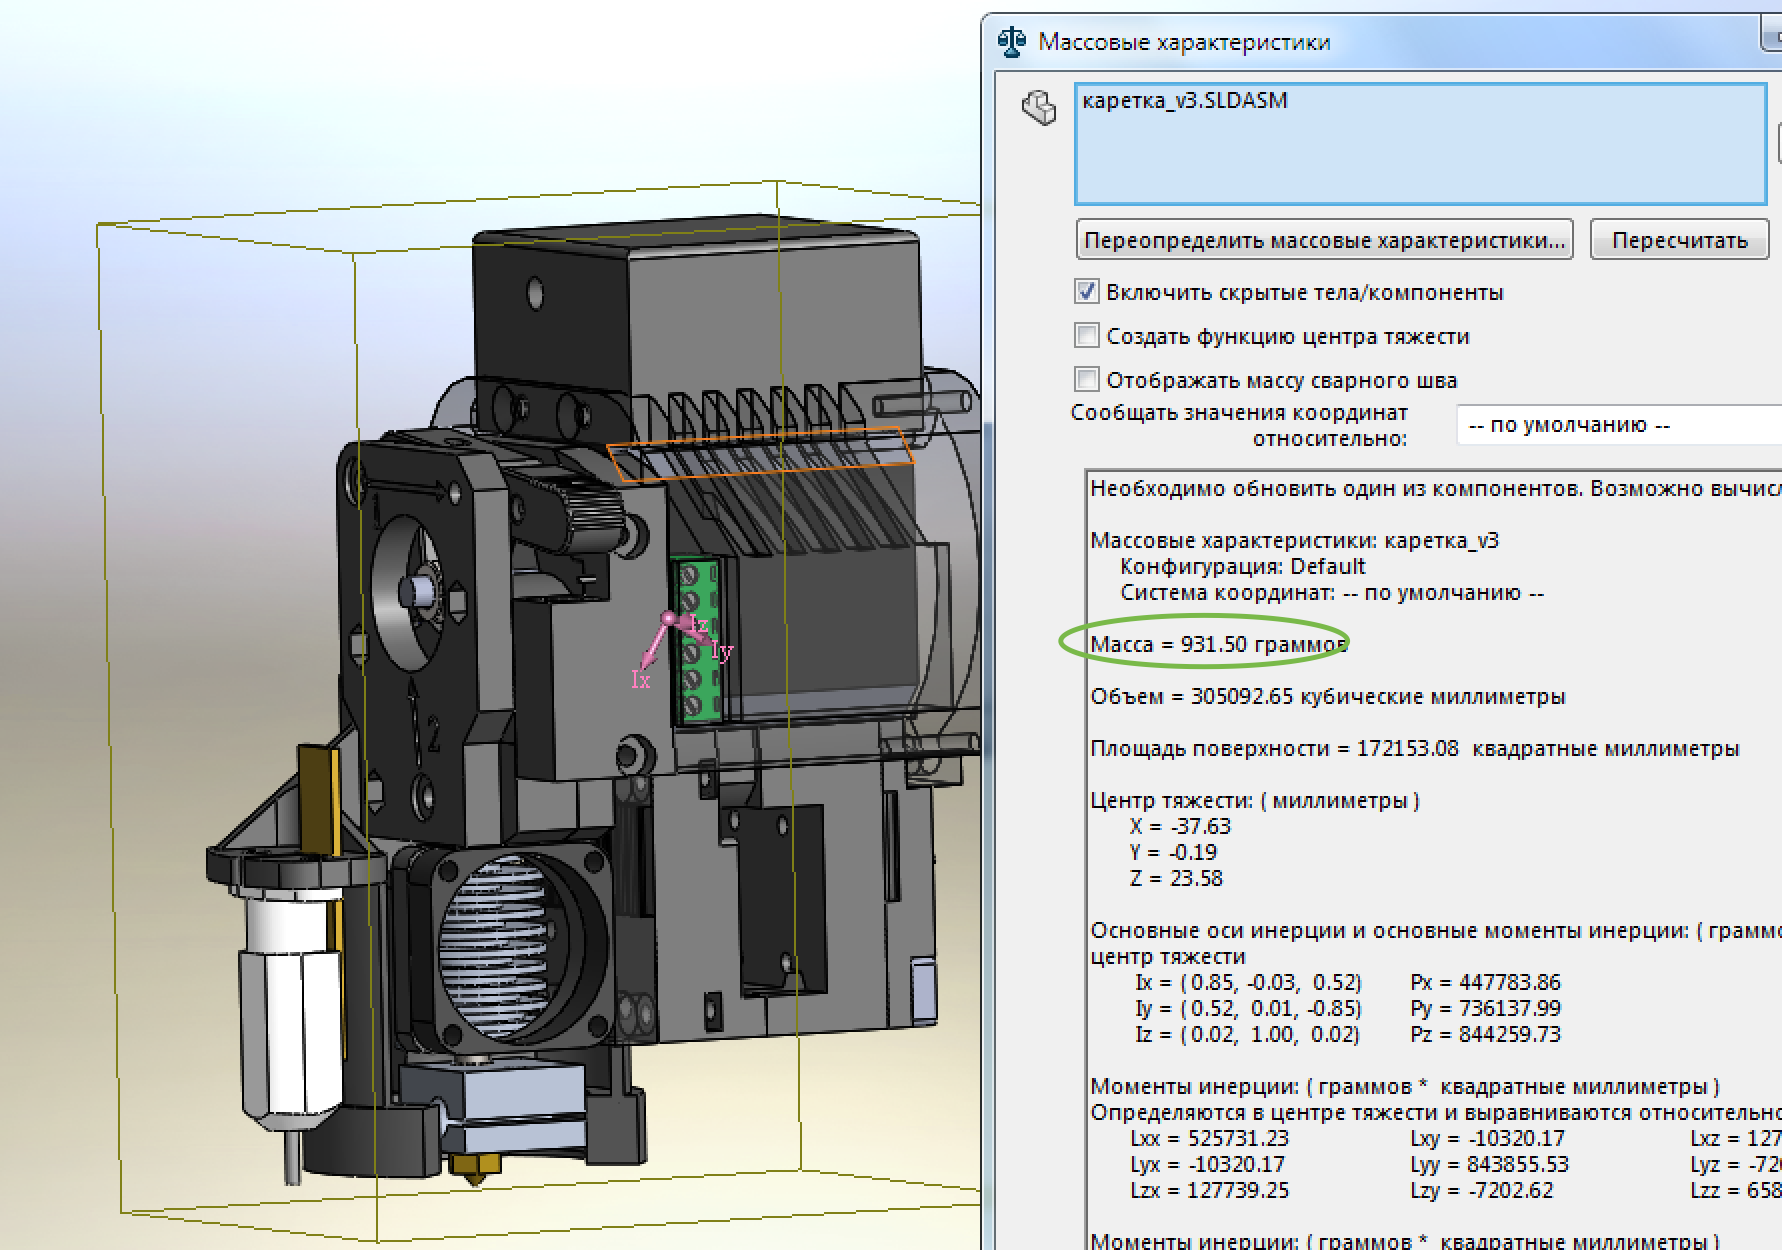The height and width of the screenshot is (1250, 1782).
Task: Select the каретка_v3.SLDASM entry in the selection box
Action: pos(1185,101)
